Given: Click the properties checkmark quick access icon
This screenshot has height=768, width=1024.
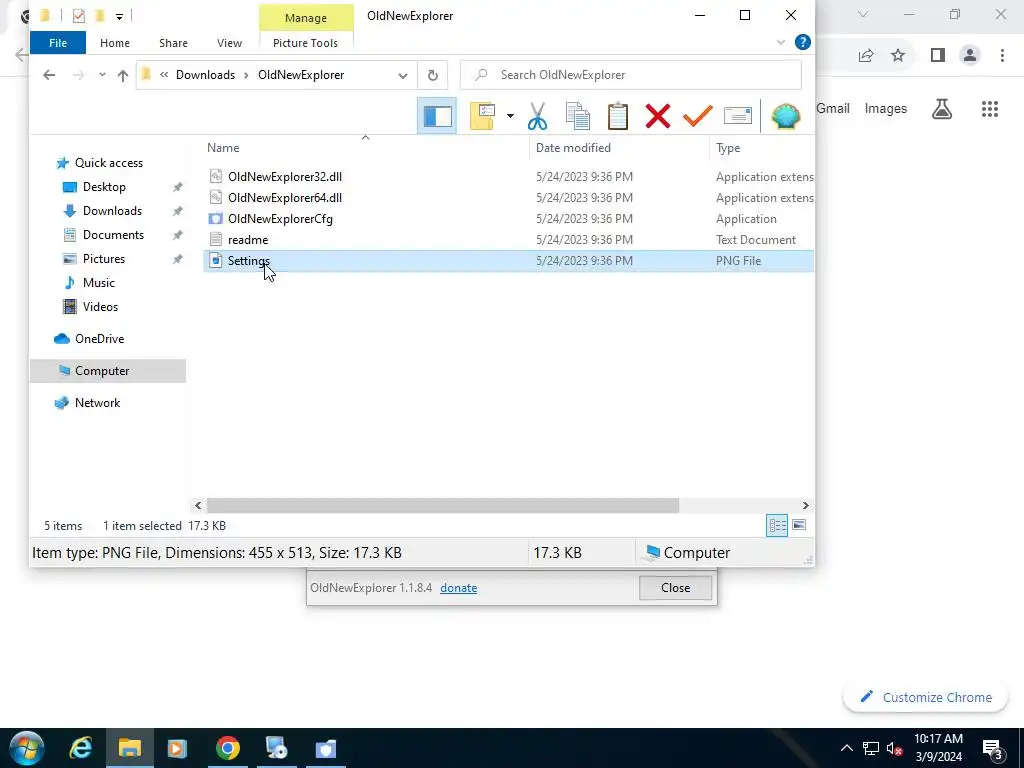Looking at the screenshot, I should point(79,16).
